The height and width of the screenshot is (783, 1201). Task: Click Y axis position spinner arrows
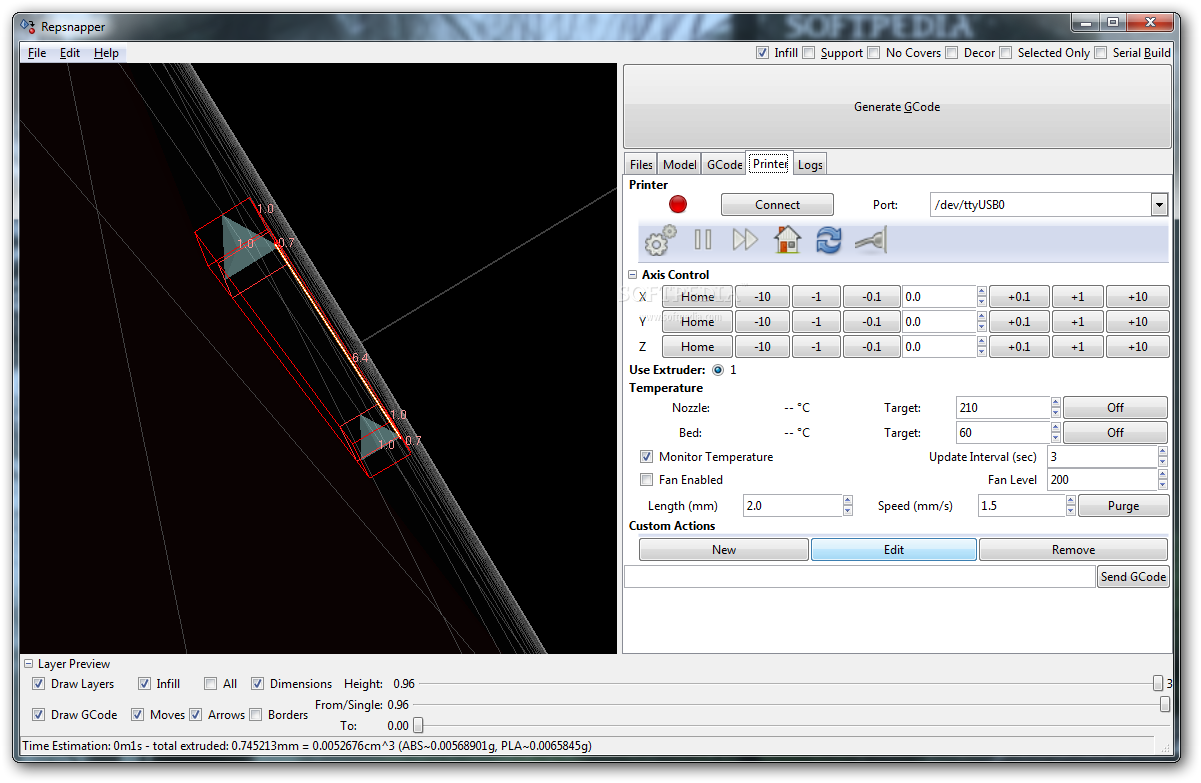[x=981, y=321]
